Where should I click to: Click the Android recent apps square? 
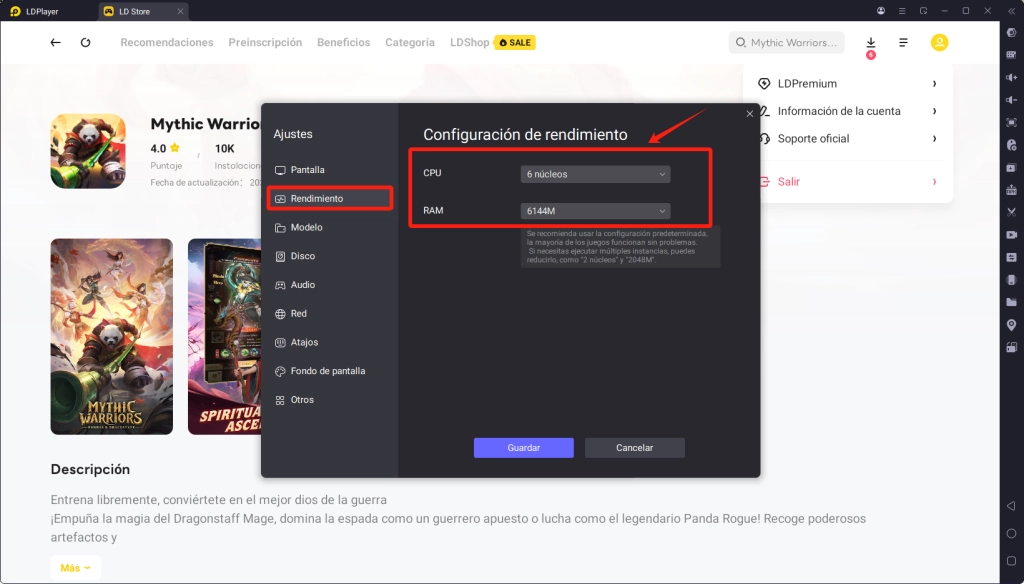(1012, 561)
